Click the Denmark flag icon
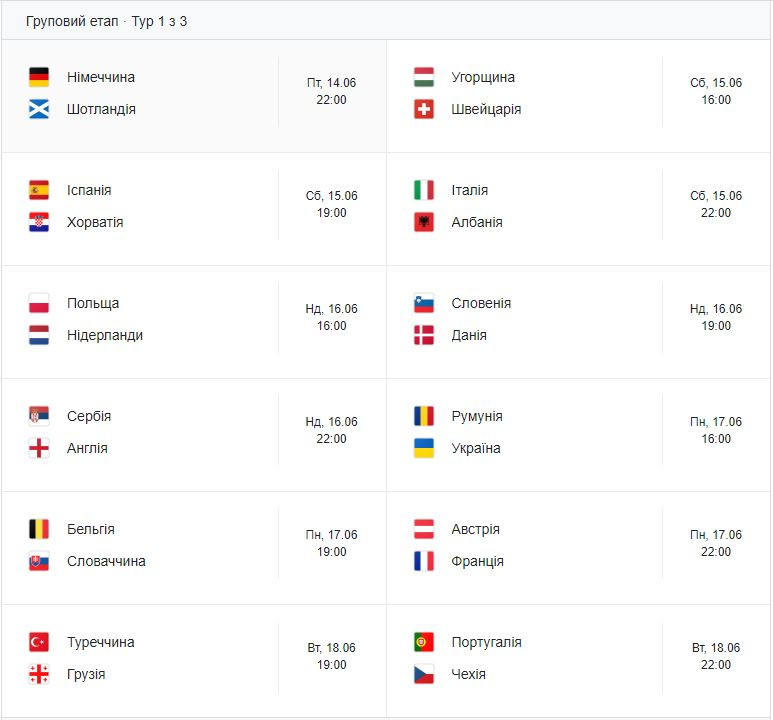This screenshot has width=773, height=720. [423, 335]
